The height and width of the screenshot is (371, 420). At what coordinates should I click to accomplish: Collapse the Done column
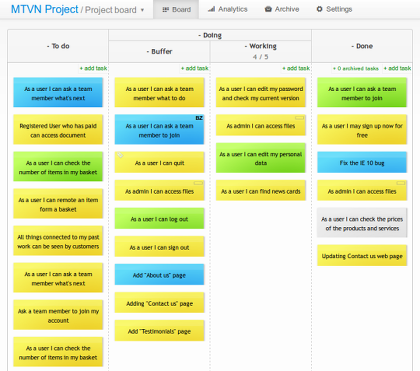click(352, 46)
